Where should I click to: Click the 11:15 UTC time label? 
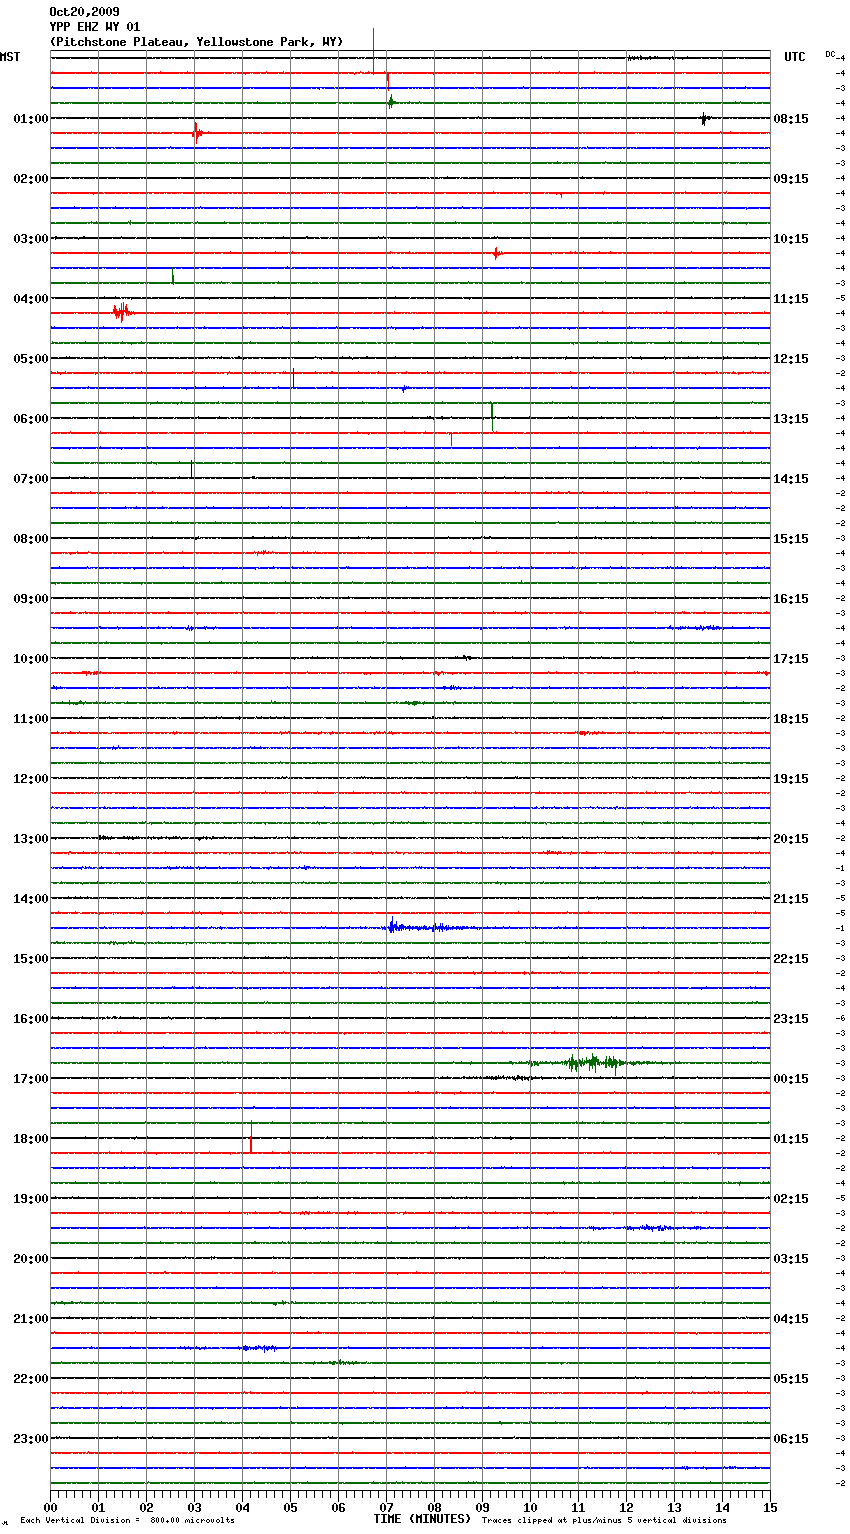[791, 299]
